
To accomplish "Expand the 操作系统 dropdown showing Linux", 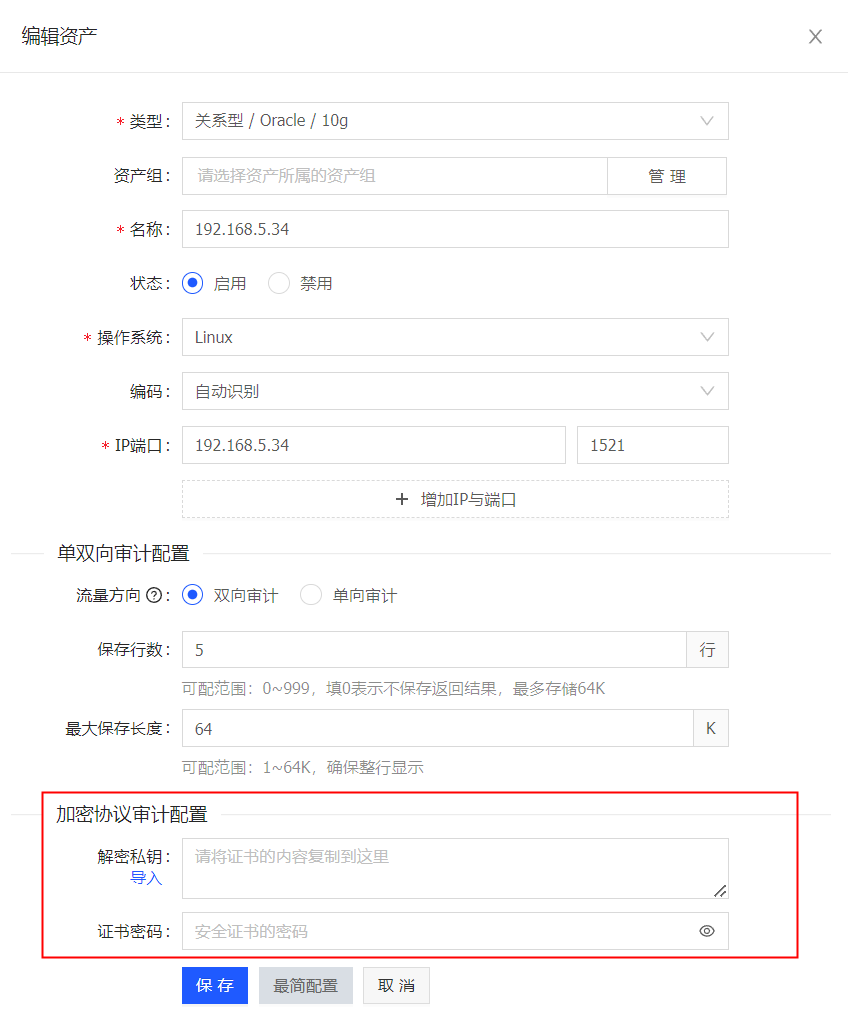I will click(455, 337).
